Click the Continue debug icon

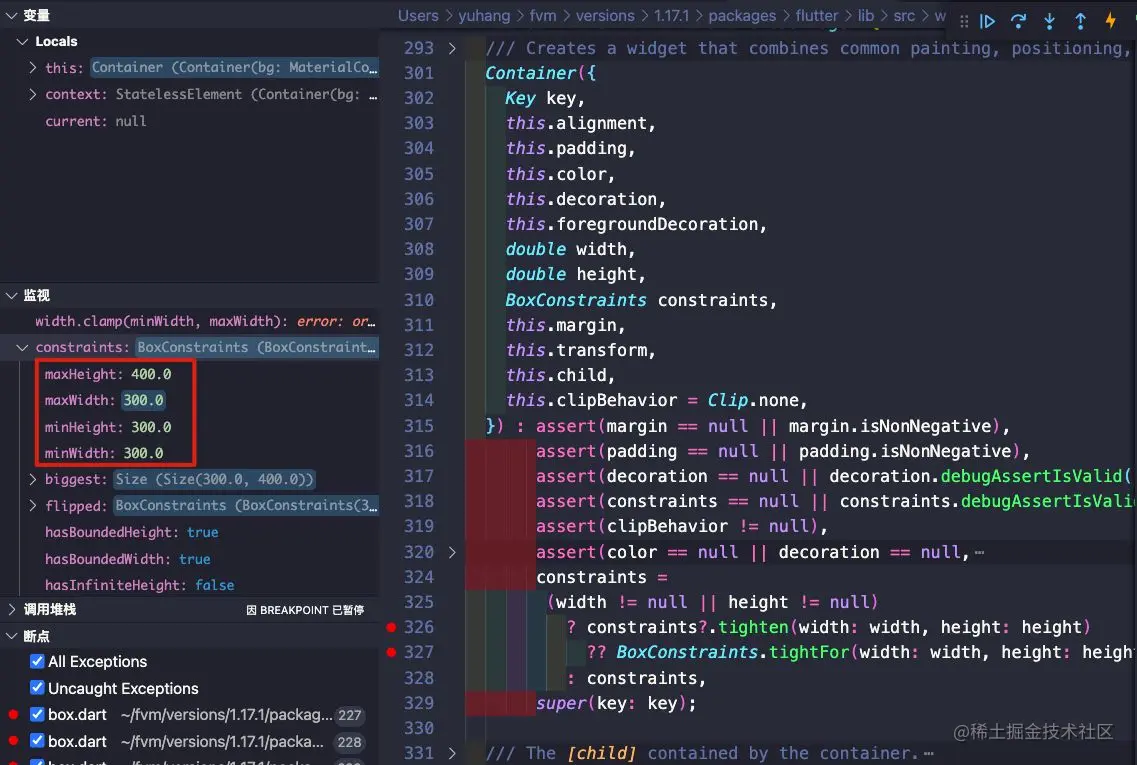click(988, 20)
